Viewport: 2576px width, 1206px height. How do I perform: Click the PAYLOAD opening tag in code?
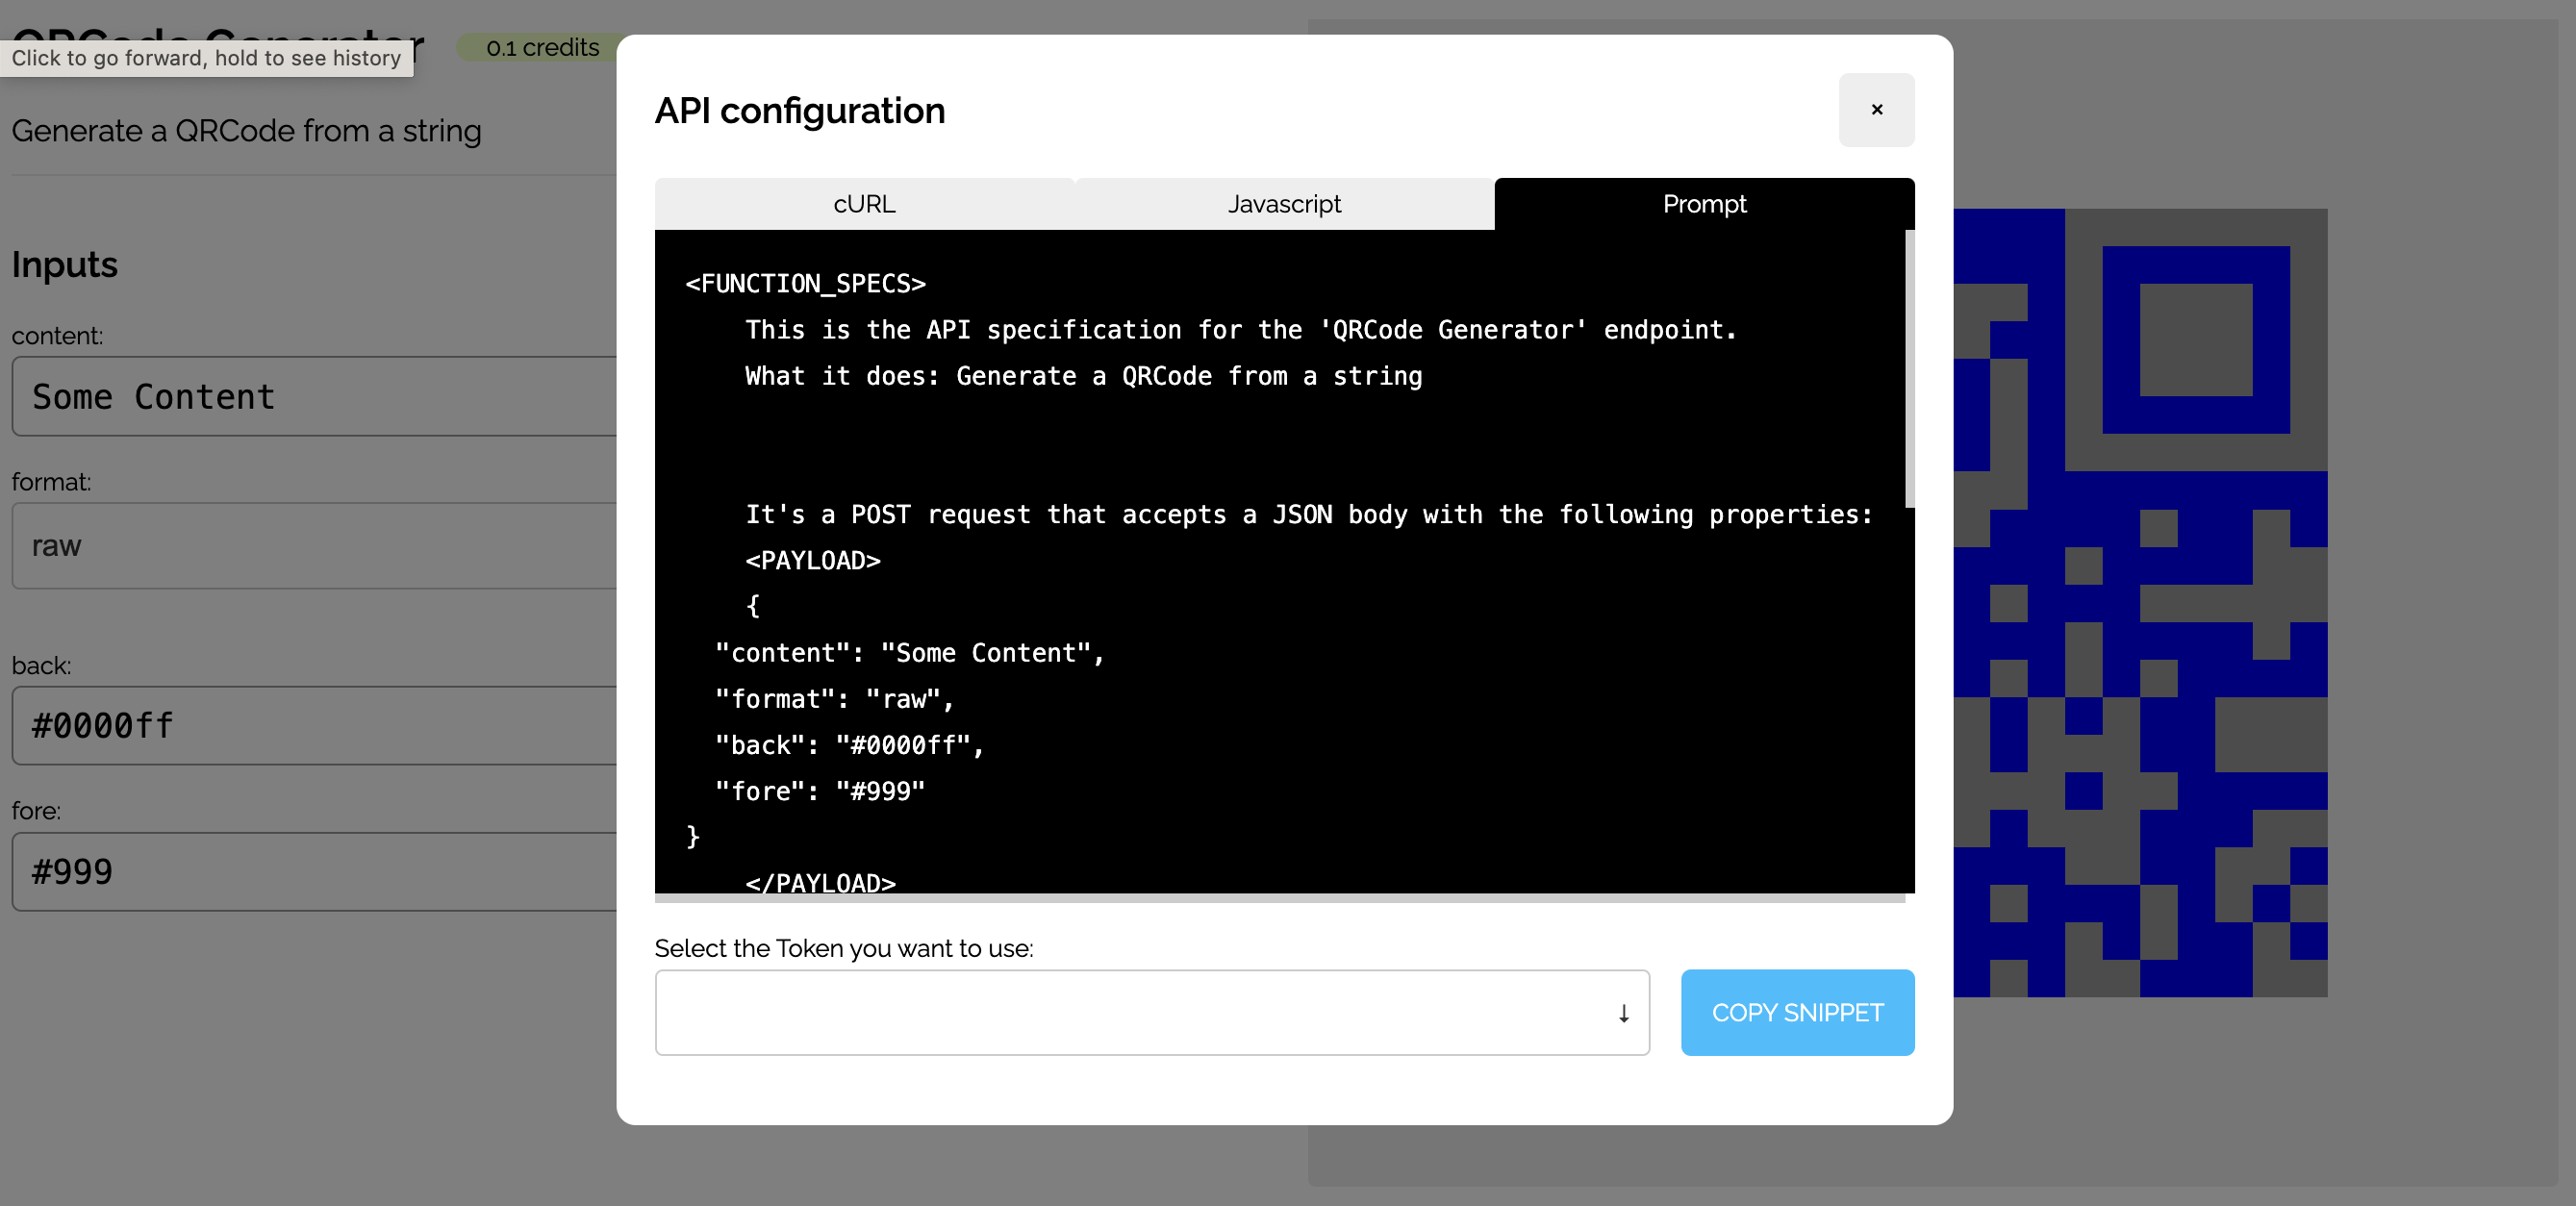(x=812, y=560)
